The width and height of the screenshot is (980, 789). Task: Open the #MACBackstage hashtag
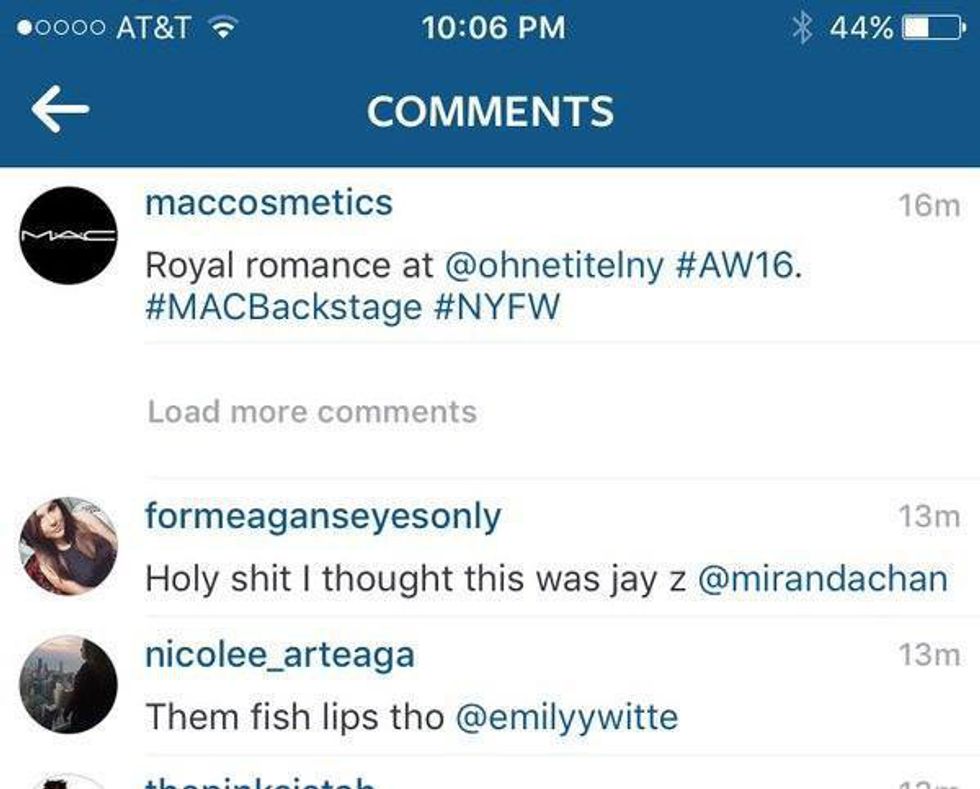[x=283, y=306]
